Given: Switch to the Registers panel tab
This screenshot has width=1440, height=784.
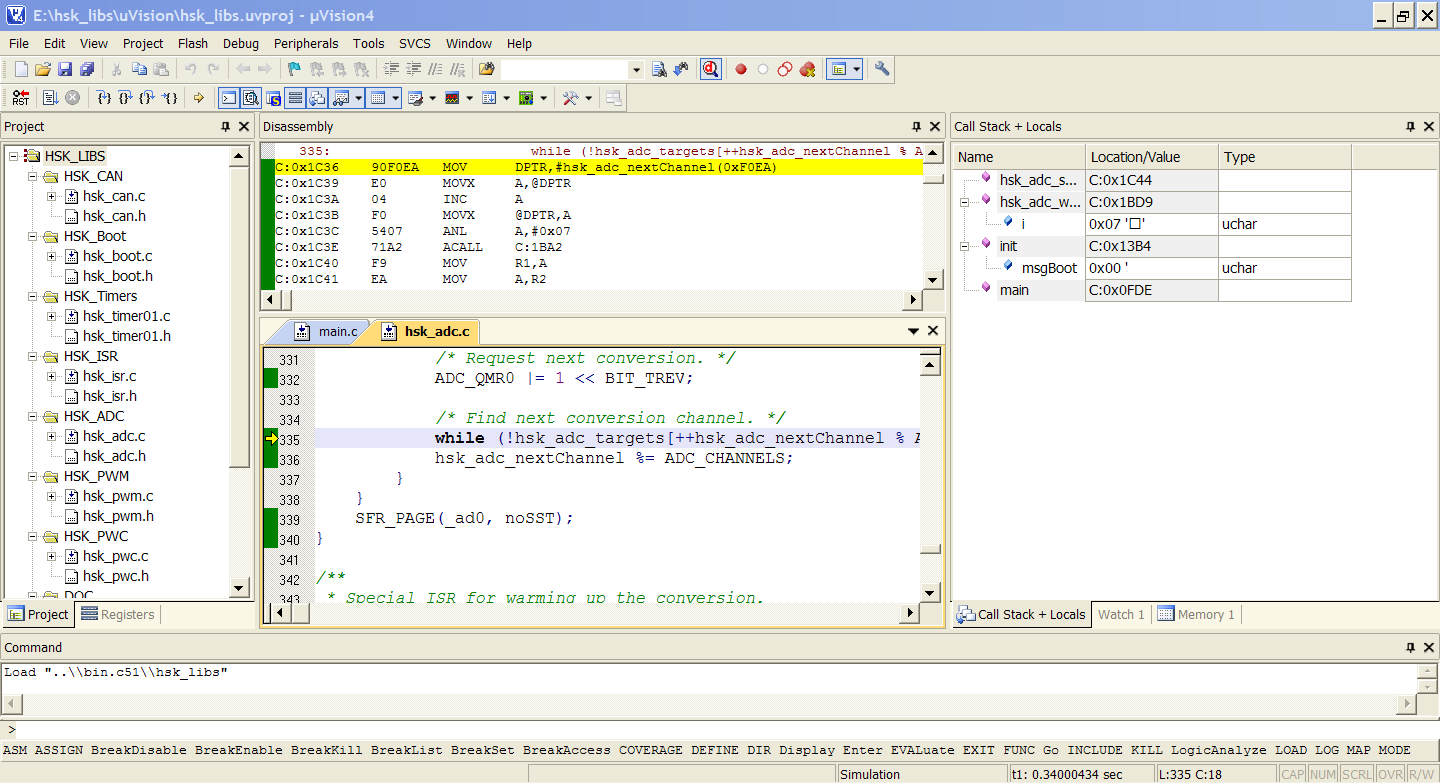Looking at the screenshot, I should 118,615.
